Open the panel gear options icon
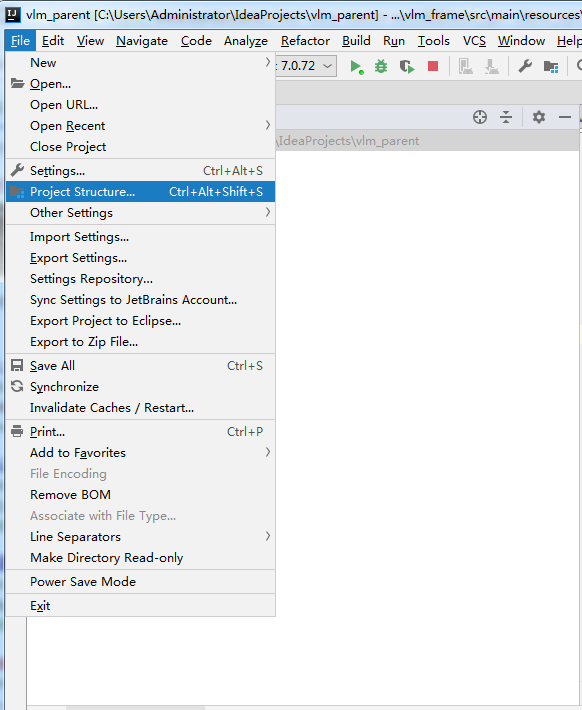The image size is (582, 710). pyautogui.click(x=539, y=117)
